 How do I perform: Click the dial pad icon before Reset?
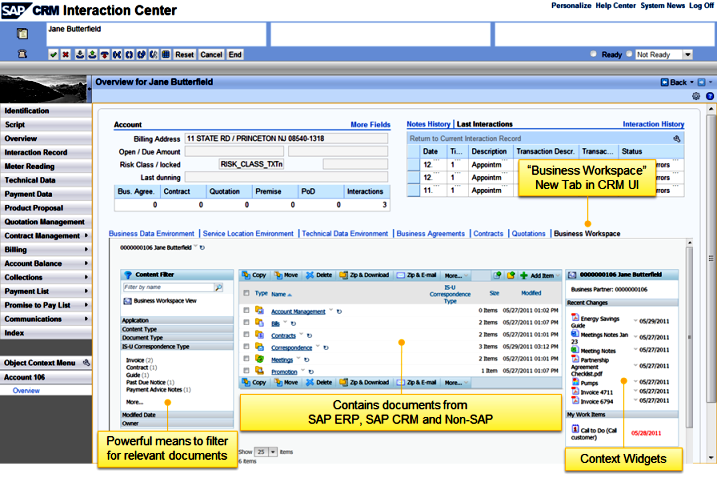point(166,54)
